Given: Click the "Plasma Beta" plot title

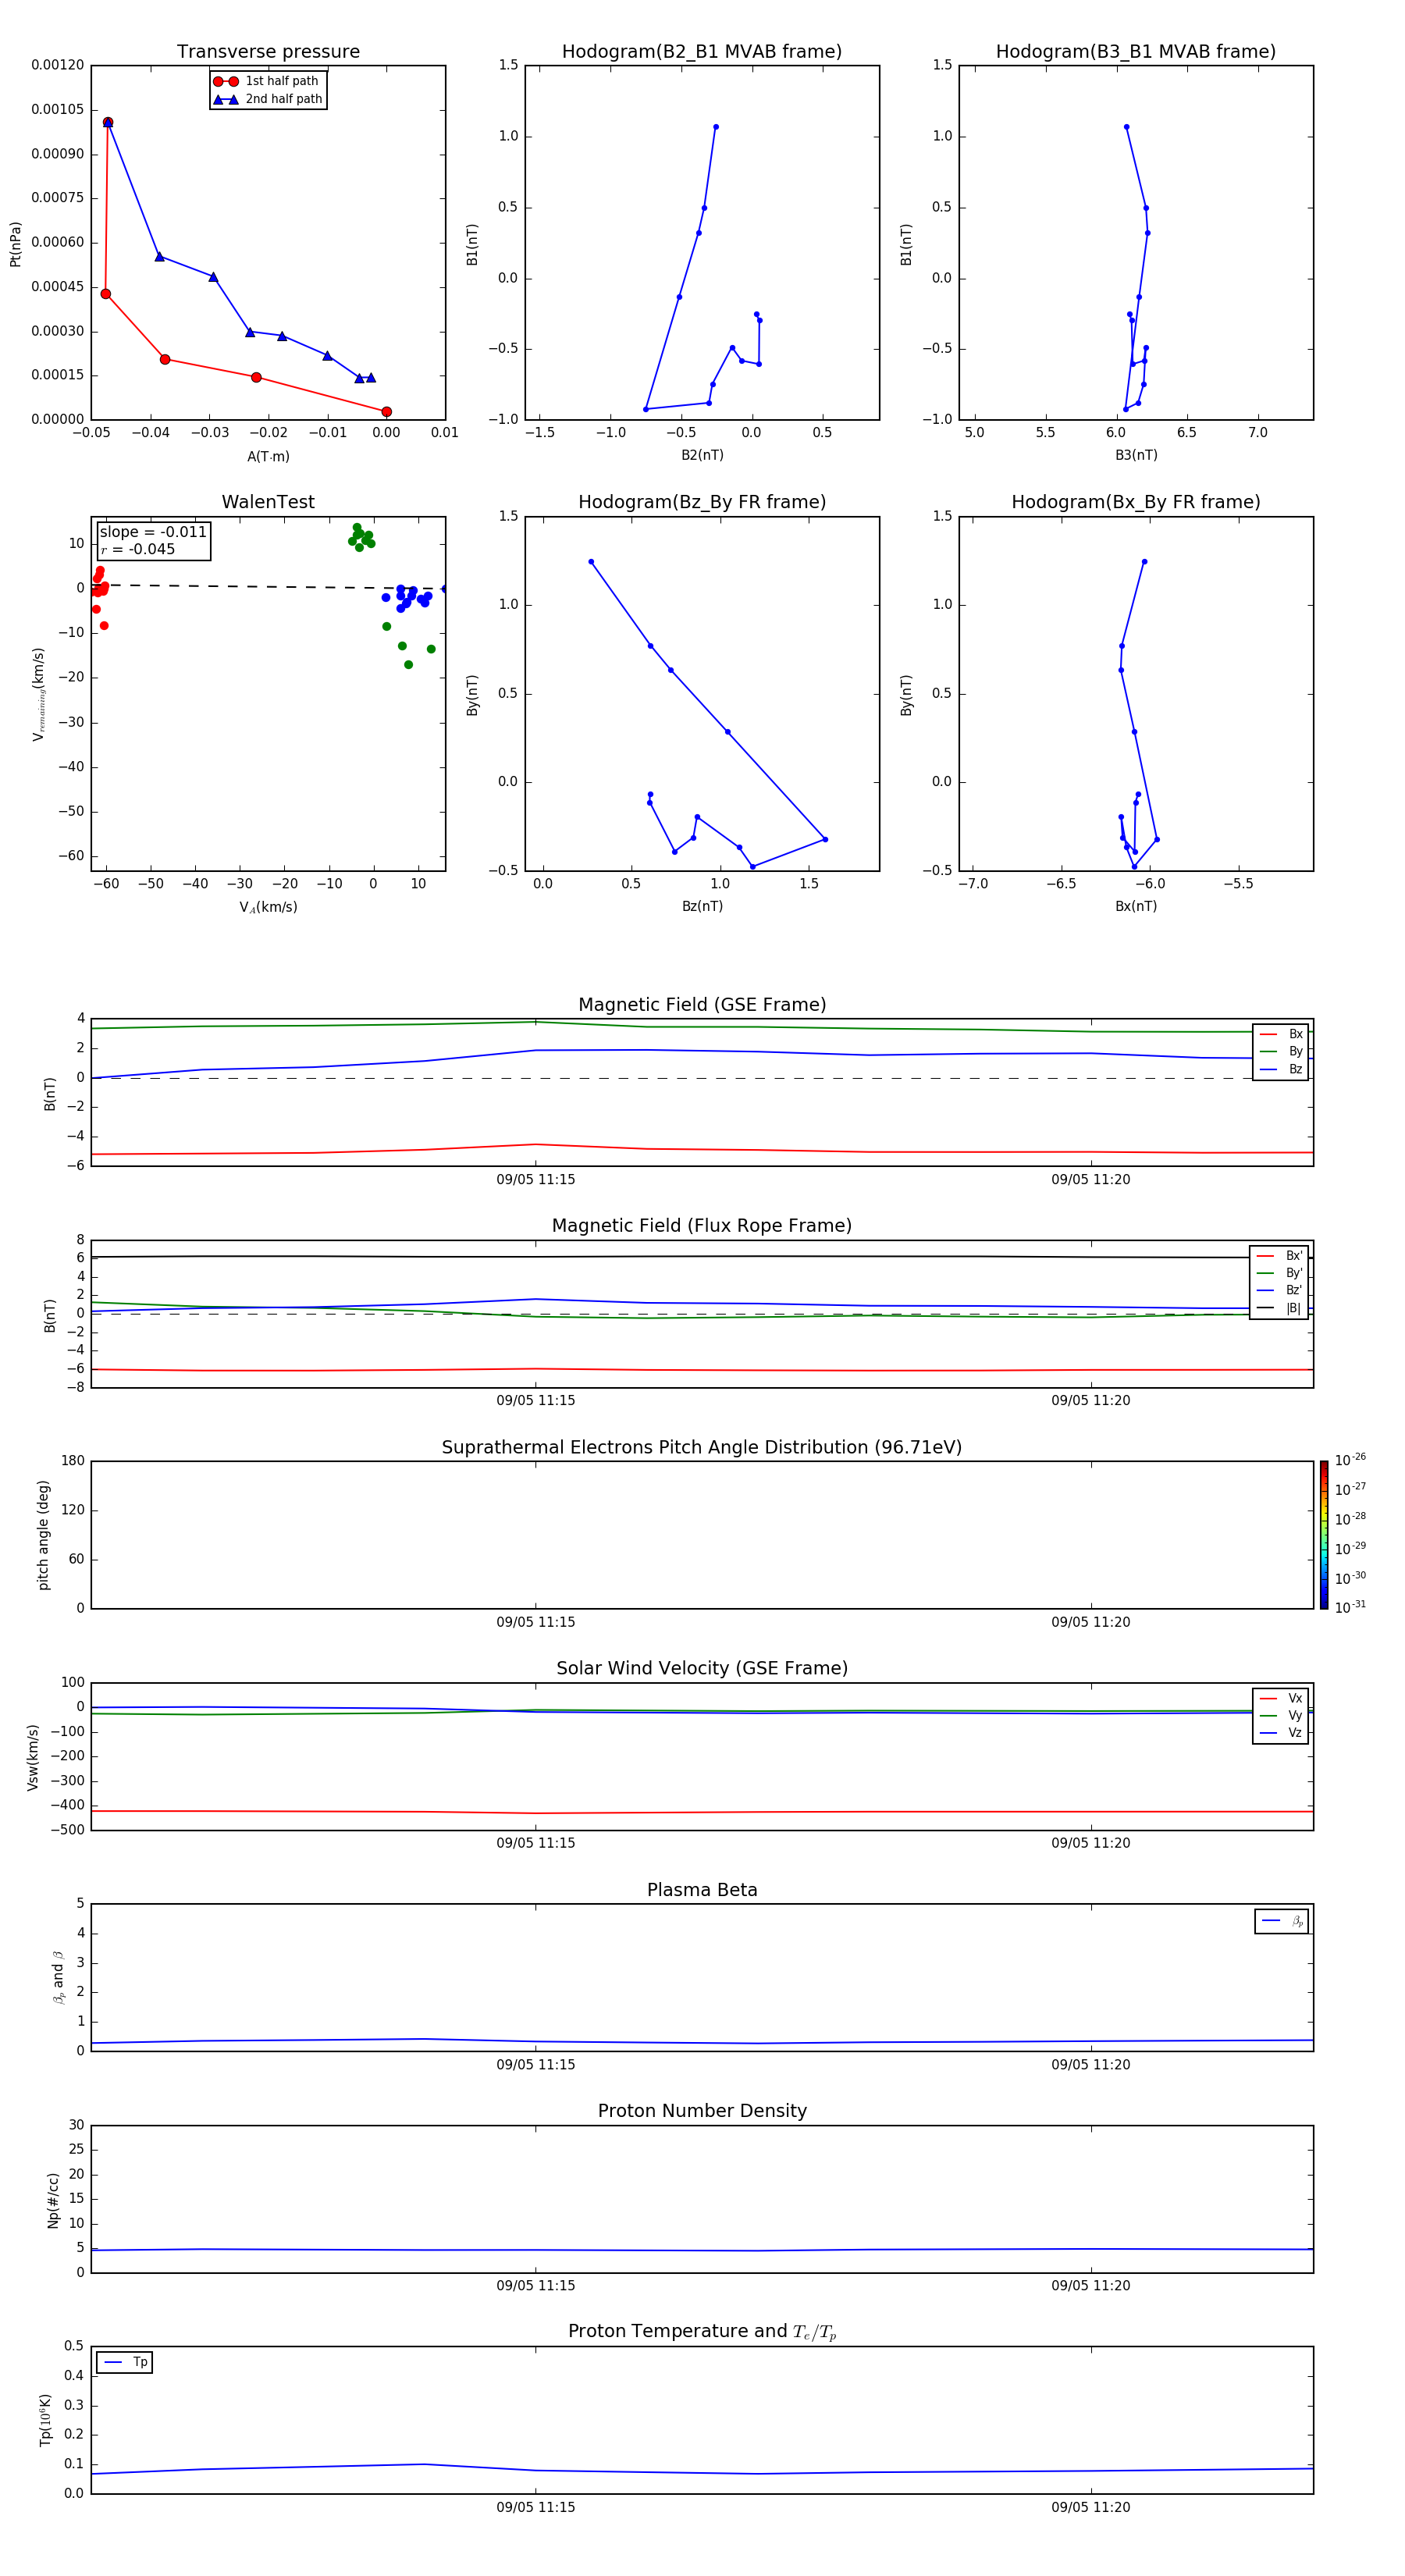Looking at the screenshot, I should [702, 1890].
